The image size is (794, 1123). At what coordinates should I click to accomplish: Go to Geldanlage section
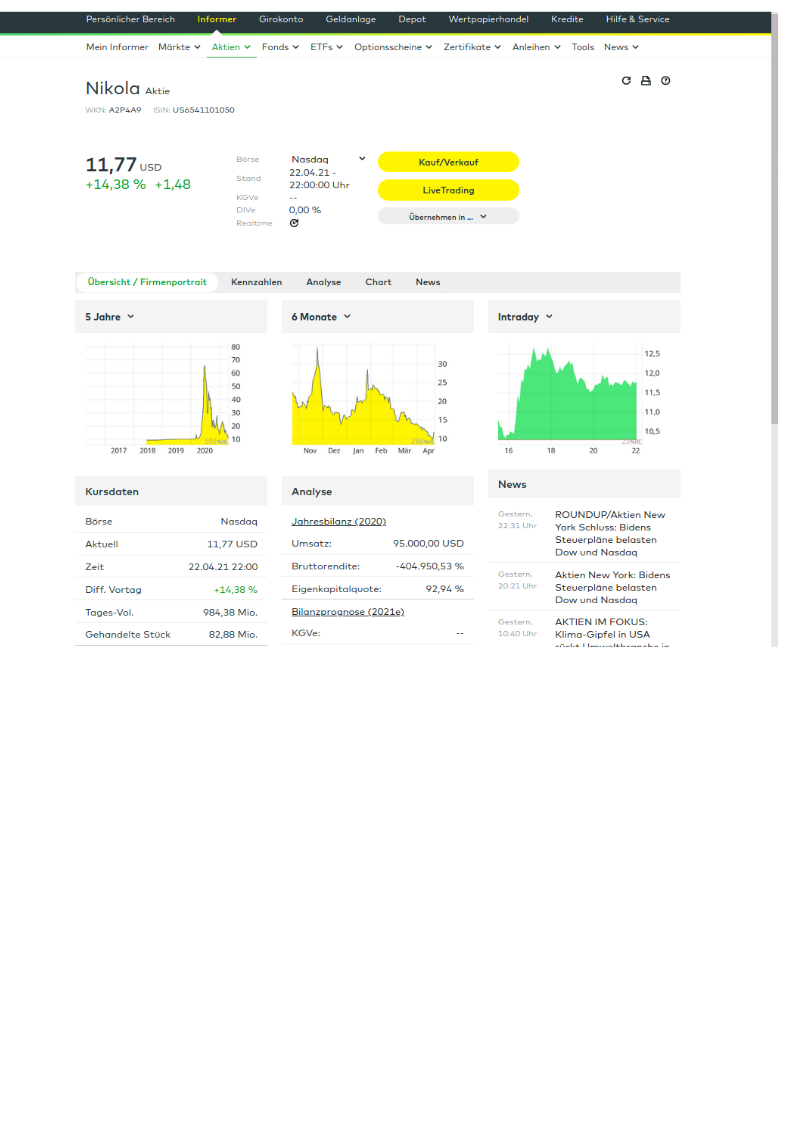pyautogui.click(x=351, y=19)
